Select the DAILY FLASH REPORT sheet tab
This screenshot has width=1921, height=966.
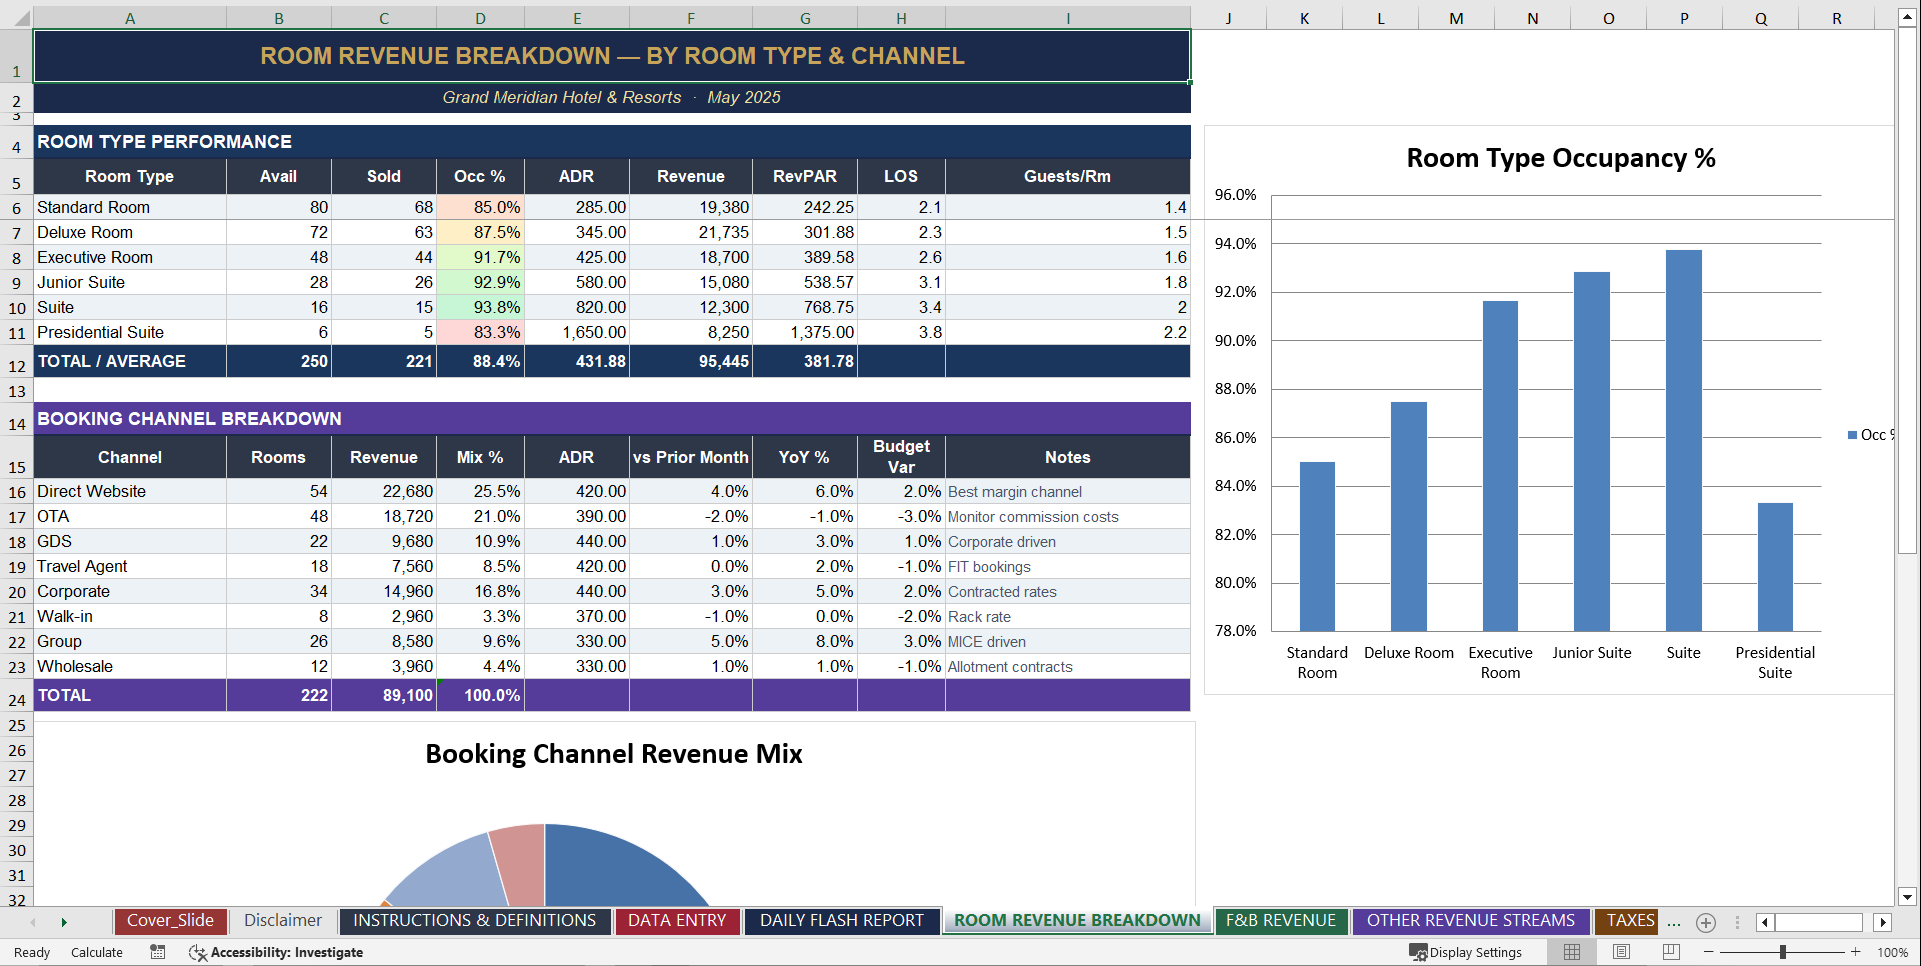[x=842, y=921]
